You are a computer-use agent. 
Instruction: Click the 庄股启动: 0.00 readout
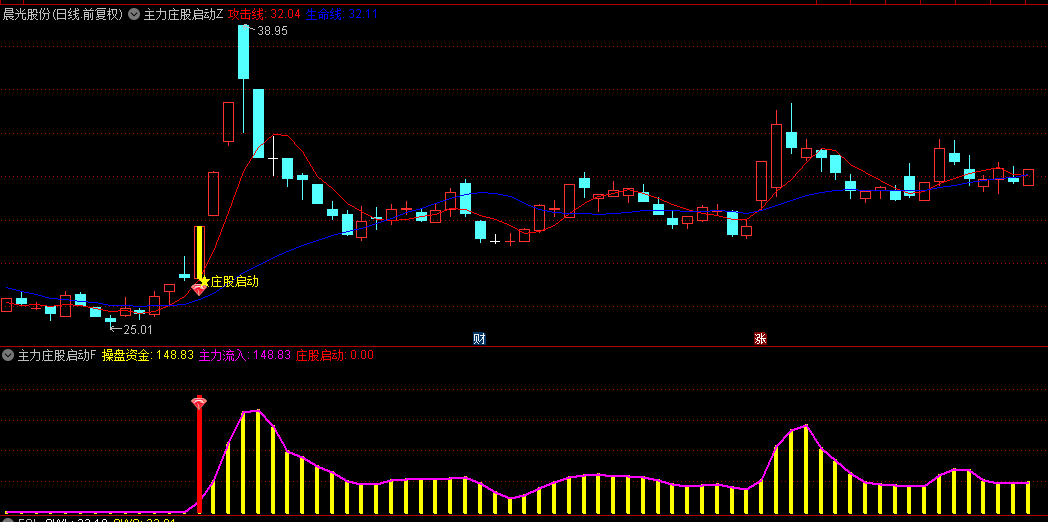335,355
